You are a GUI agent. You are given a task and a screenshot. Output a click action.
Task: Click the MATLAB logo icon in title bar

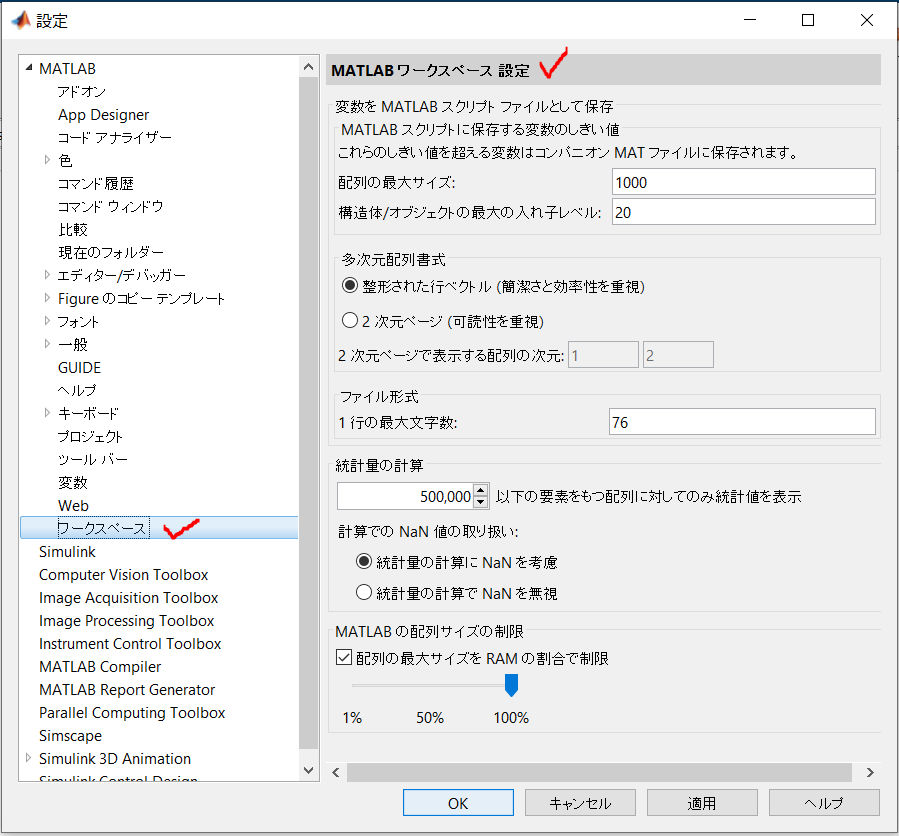pos(21,21)
